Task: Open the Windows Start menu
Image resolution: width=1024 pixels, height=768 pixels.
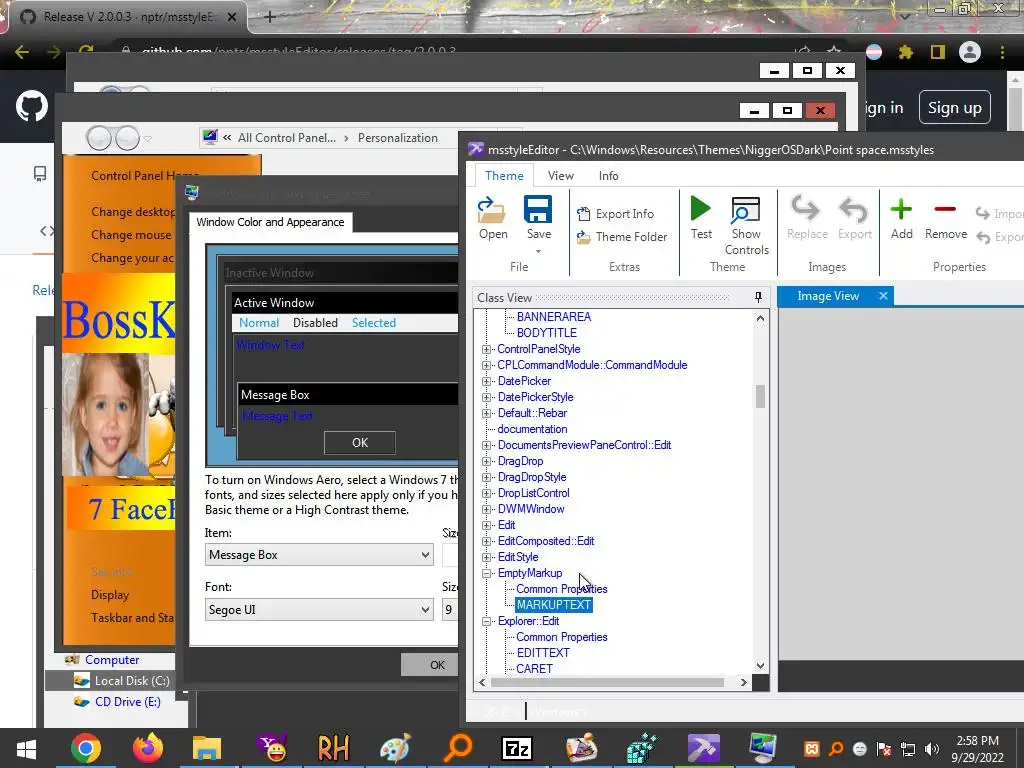Action: click(26, 748)
